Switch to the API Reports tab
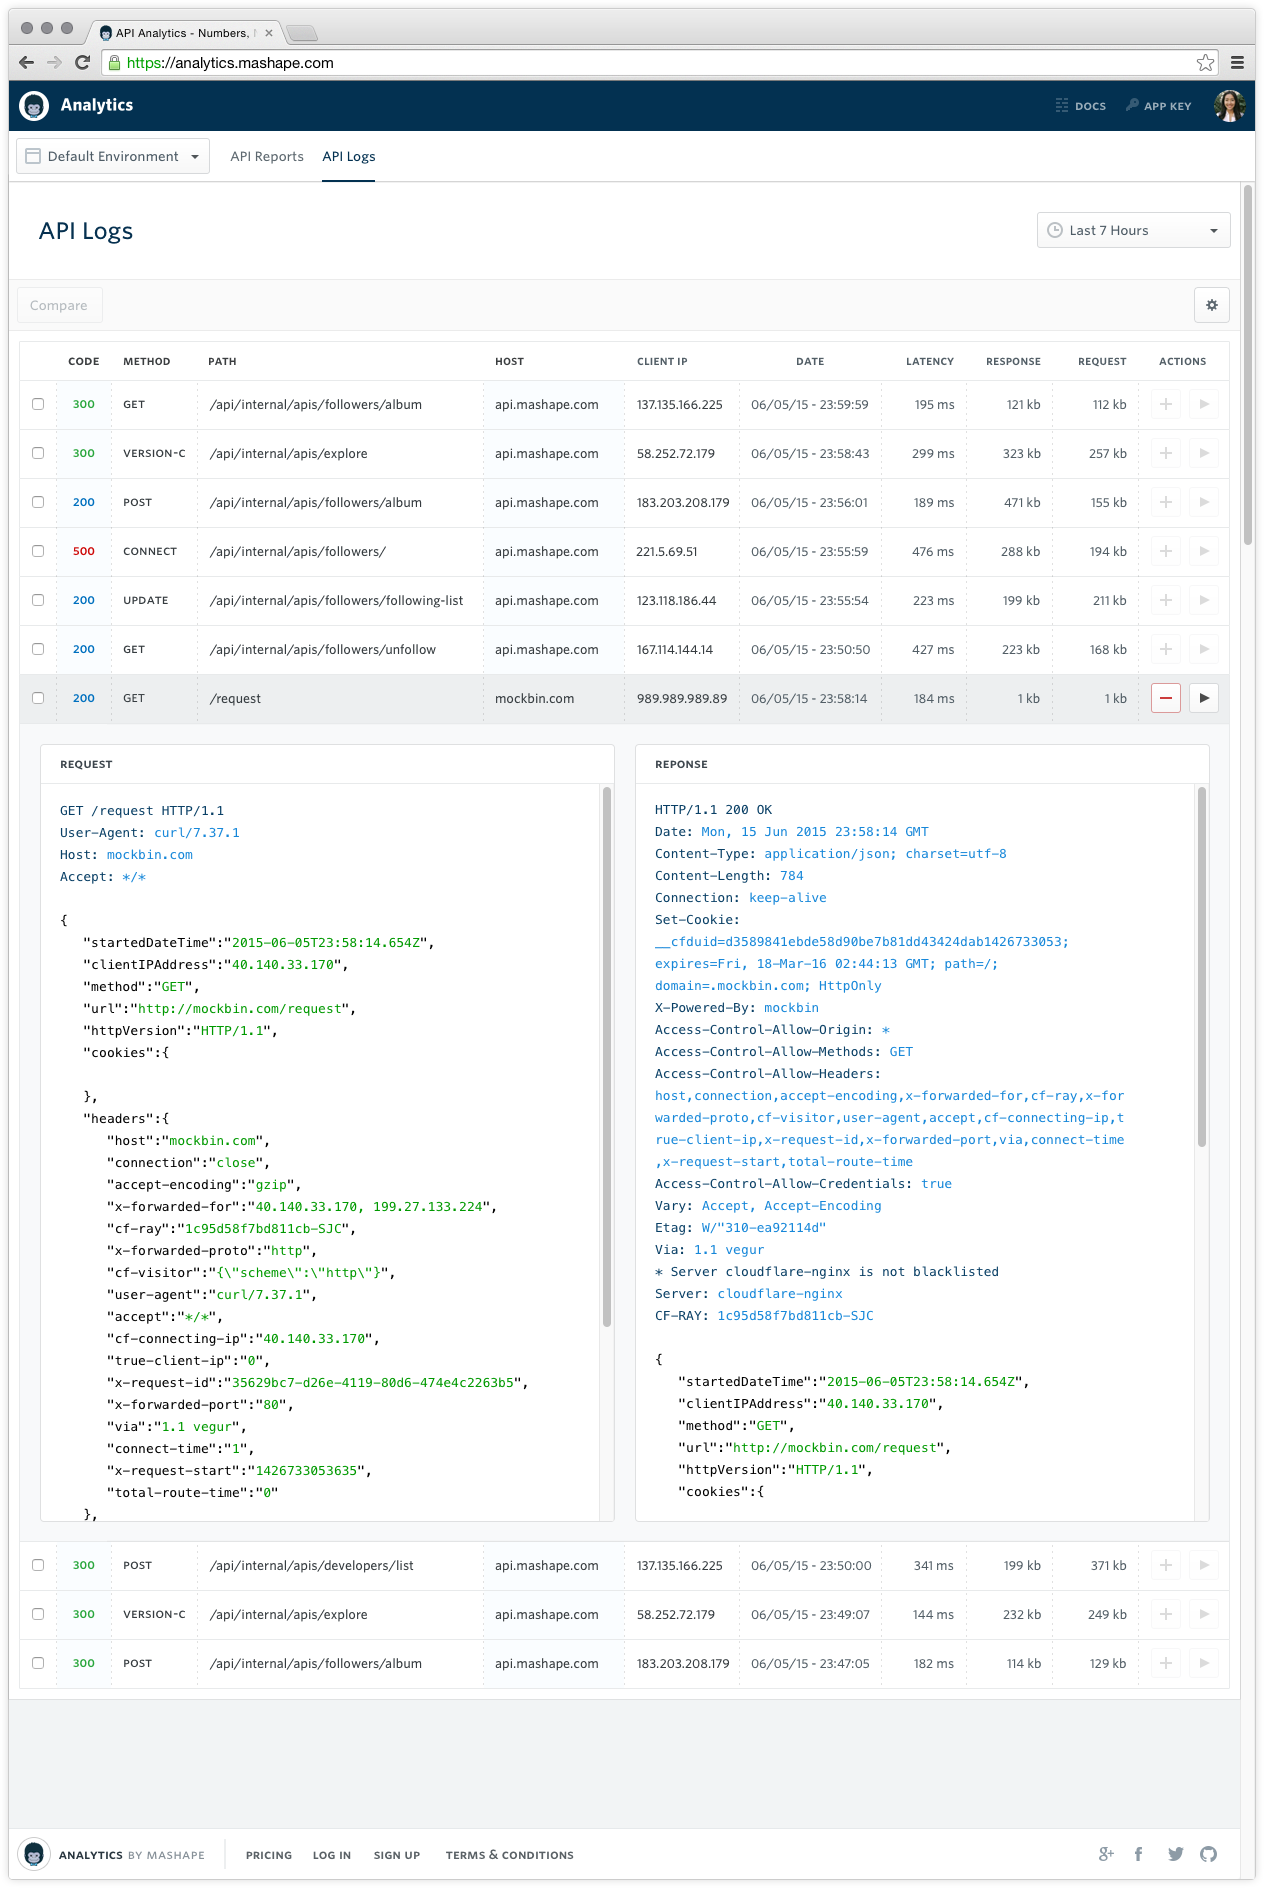 (x=267, y=156)
